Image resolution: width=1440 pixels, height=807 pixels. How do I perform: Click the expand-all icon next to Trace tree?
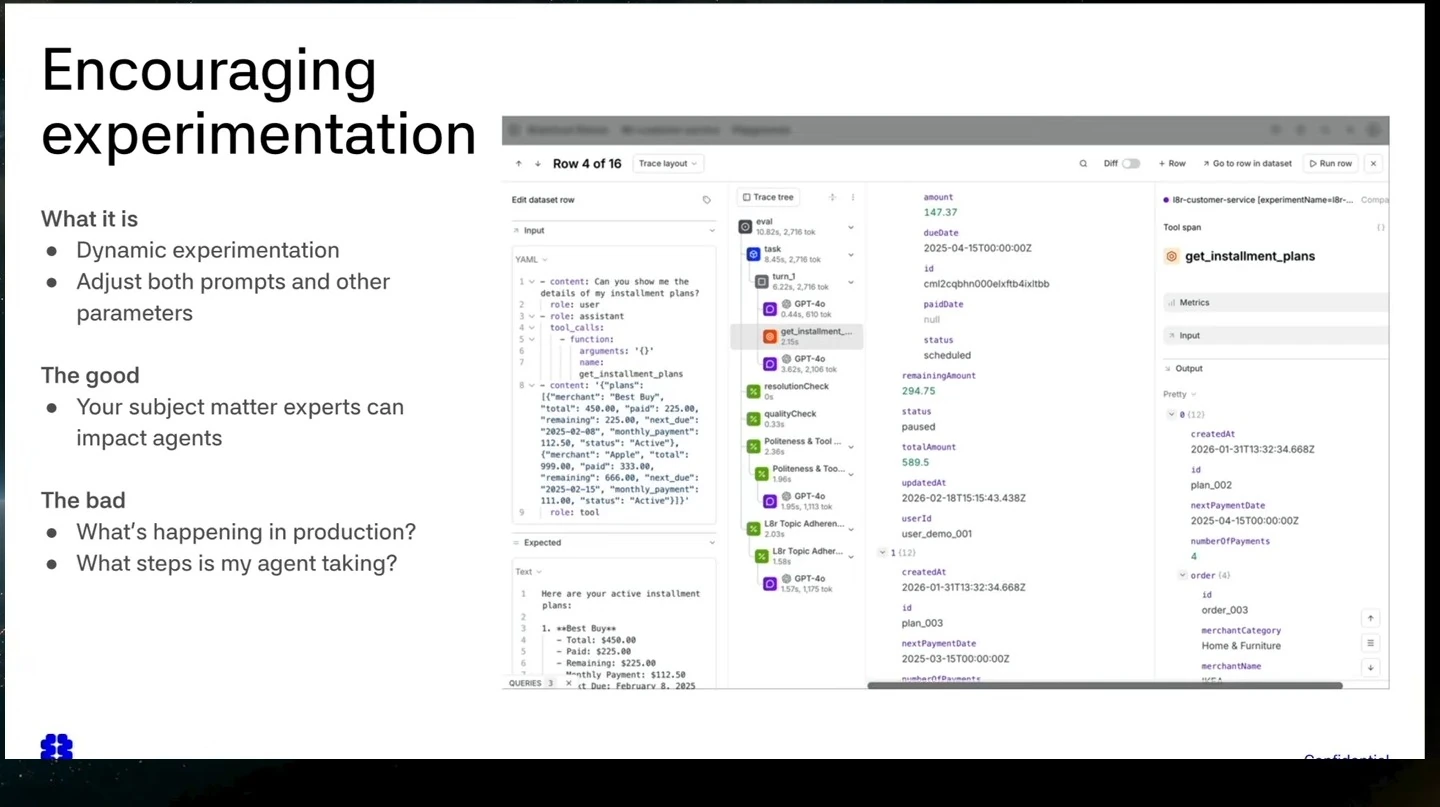coord(832,198)
